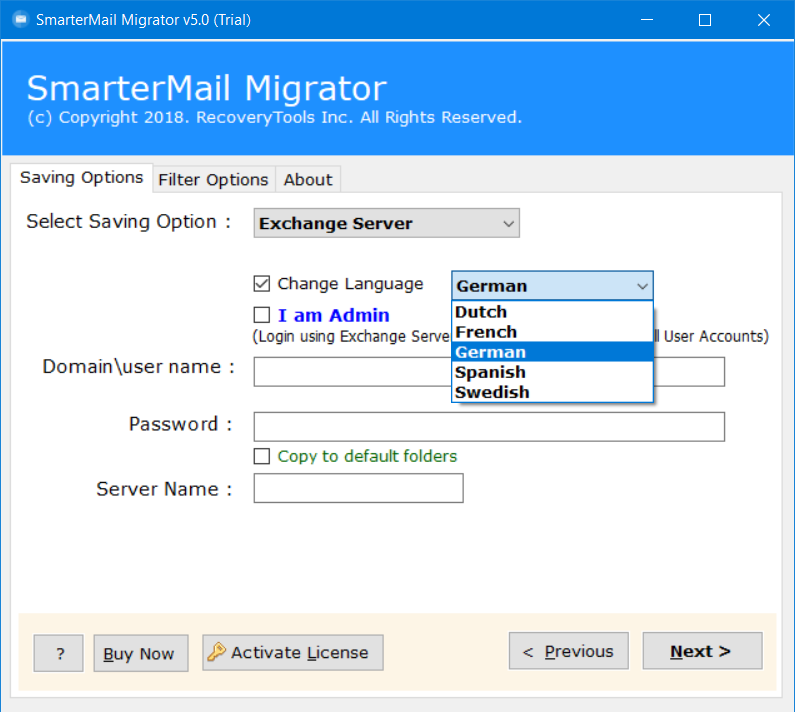Open the Filter Options tab
795x712 pixels.
[x=213, y=180]
